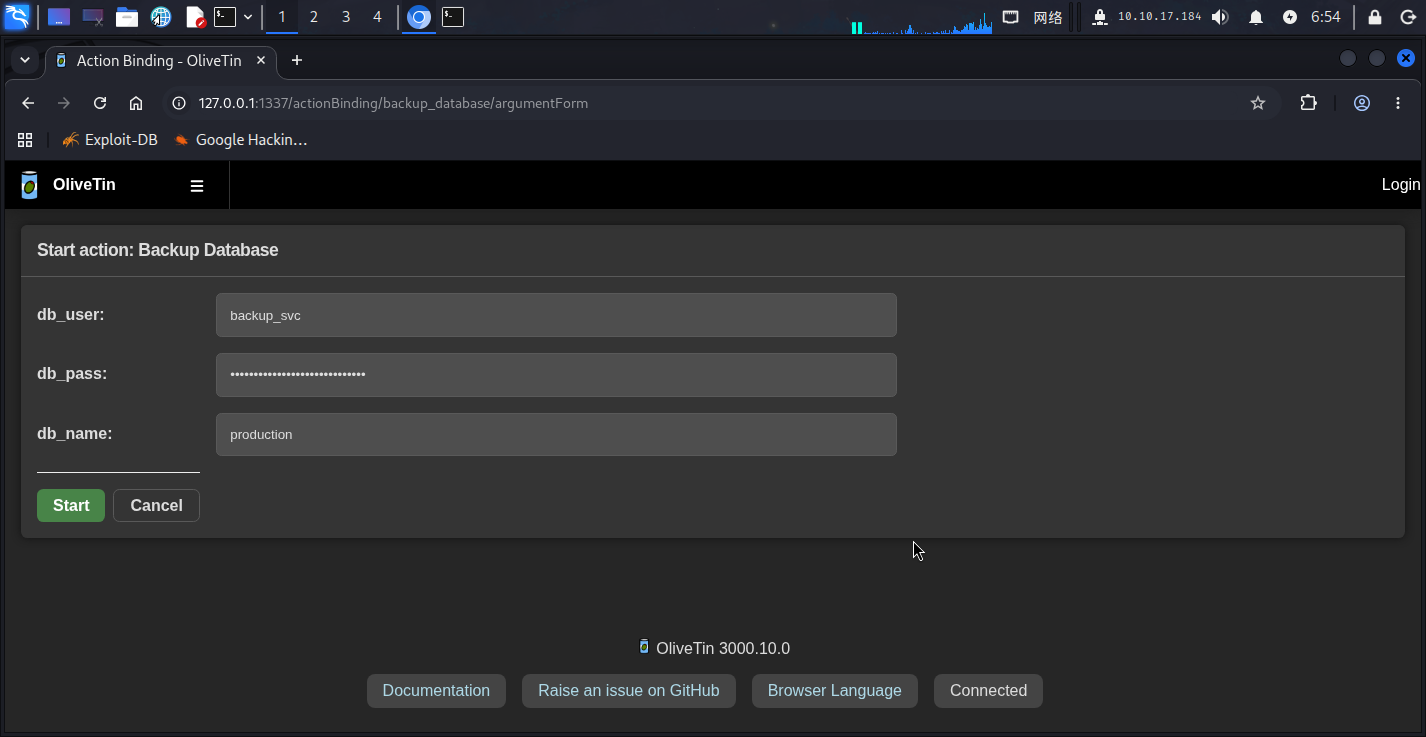This screenshot has width=1426, height=737.
Task: Edit the db_user field
Action: click(556, 315)
